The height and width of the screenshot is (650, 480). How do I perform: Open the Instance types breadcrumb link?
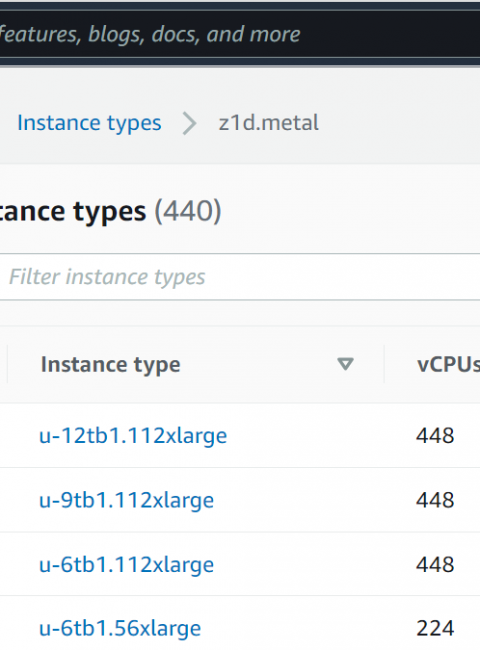pos(89,123)
